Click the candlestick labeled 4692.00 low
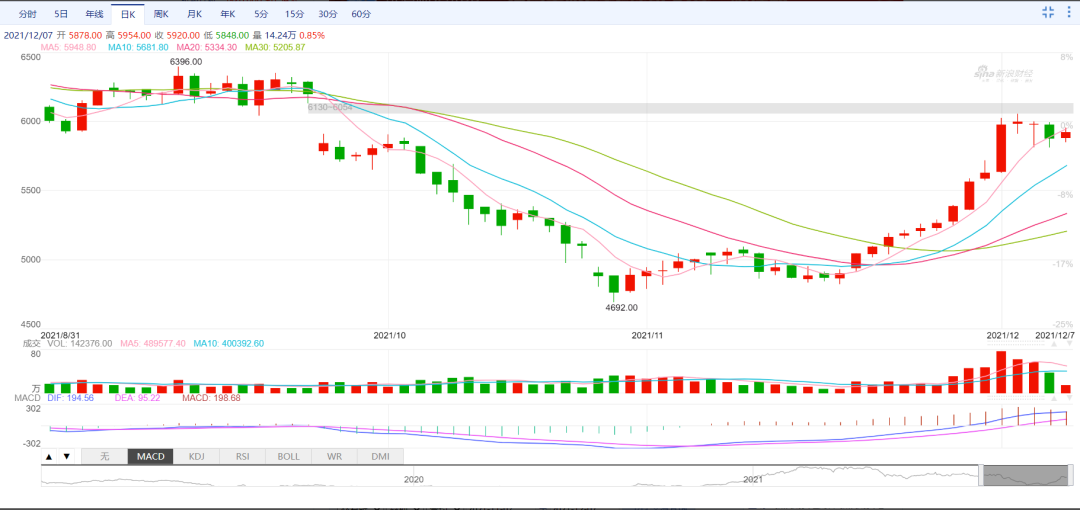This screenshot has height=510, width=1080. click(x=614, y=283)
